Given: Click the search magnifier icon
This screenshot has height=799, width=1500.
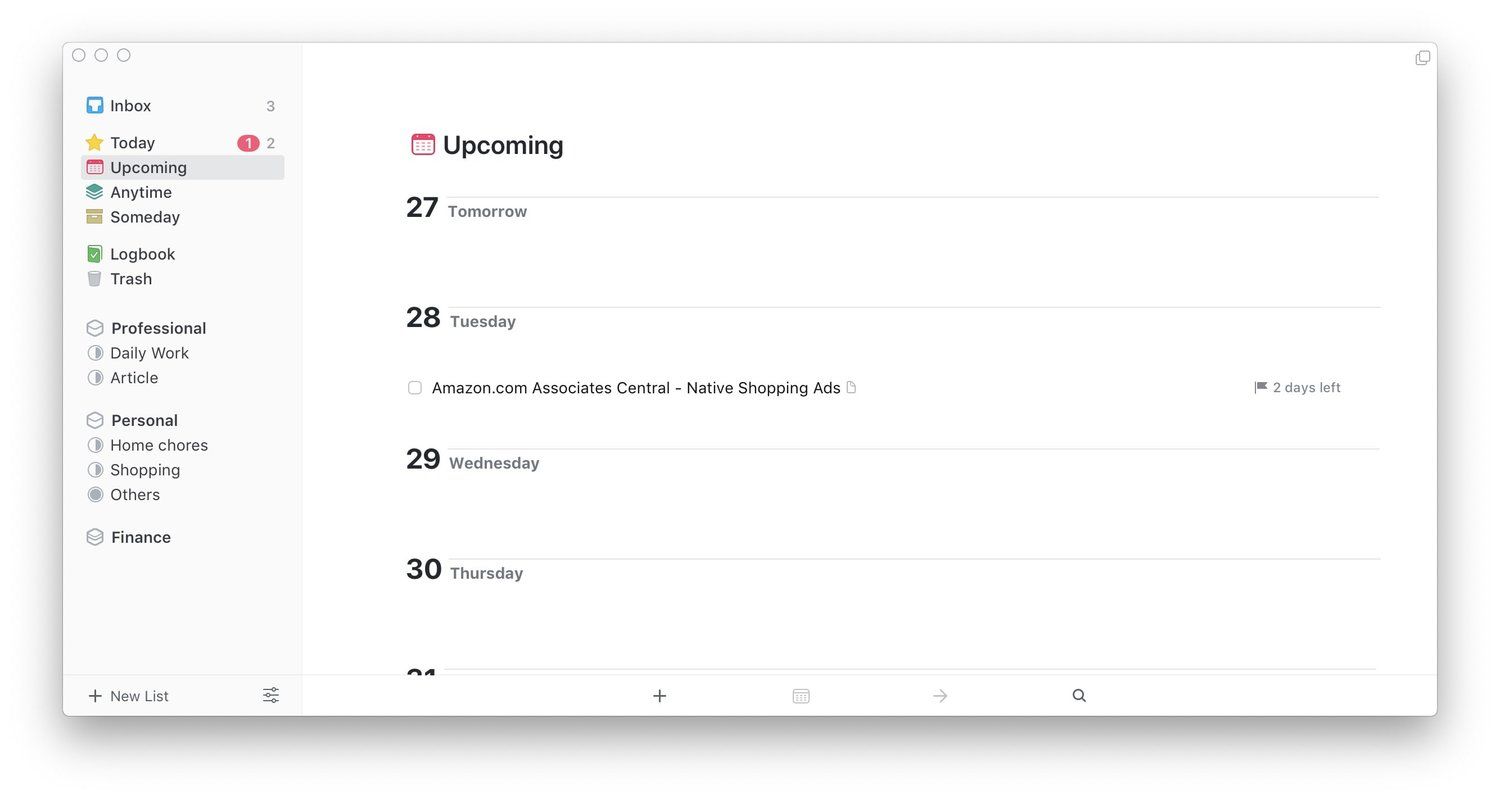Looking at the screenshot, I should click(1079, 696).
